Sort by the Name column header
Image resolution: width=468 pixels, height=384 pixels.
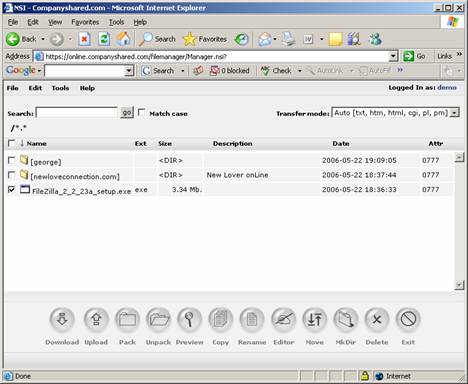(x=36, y=144)
